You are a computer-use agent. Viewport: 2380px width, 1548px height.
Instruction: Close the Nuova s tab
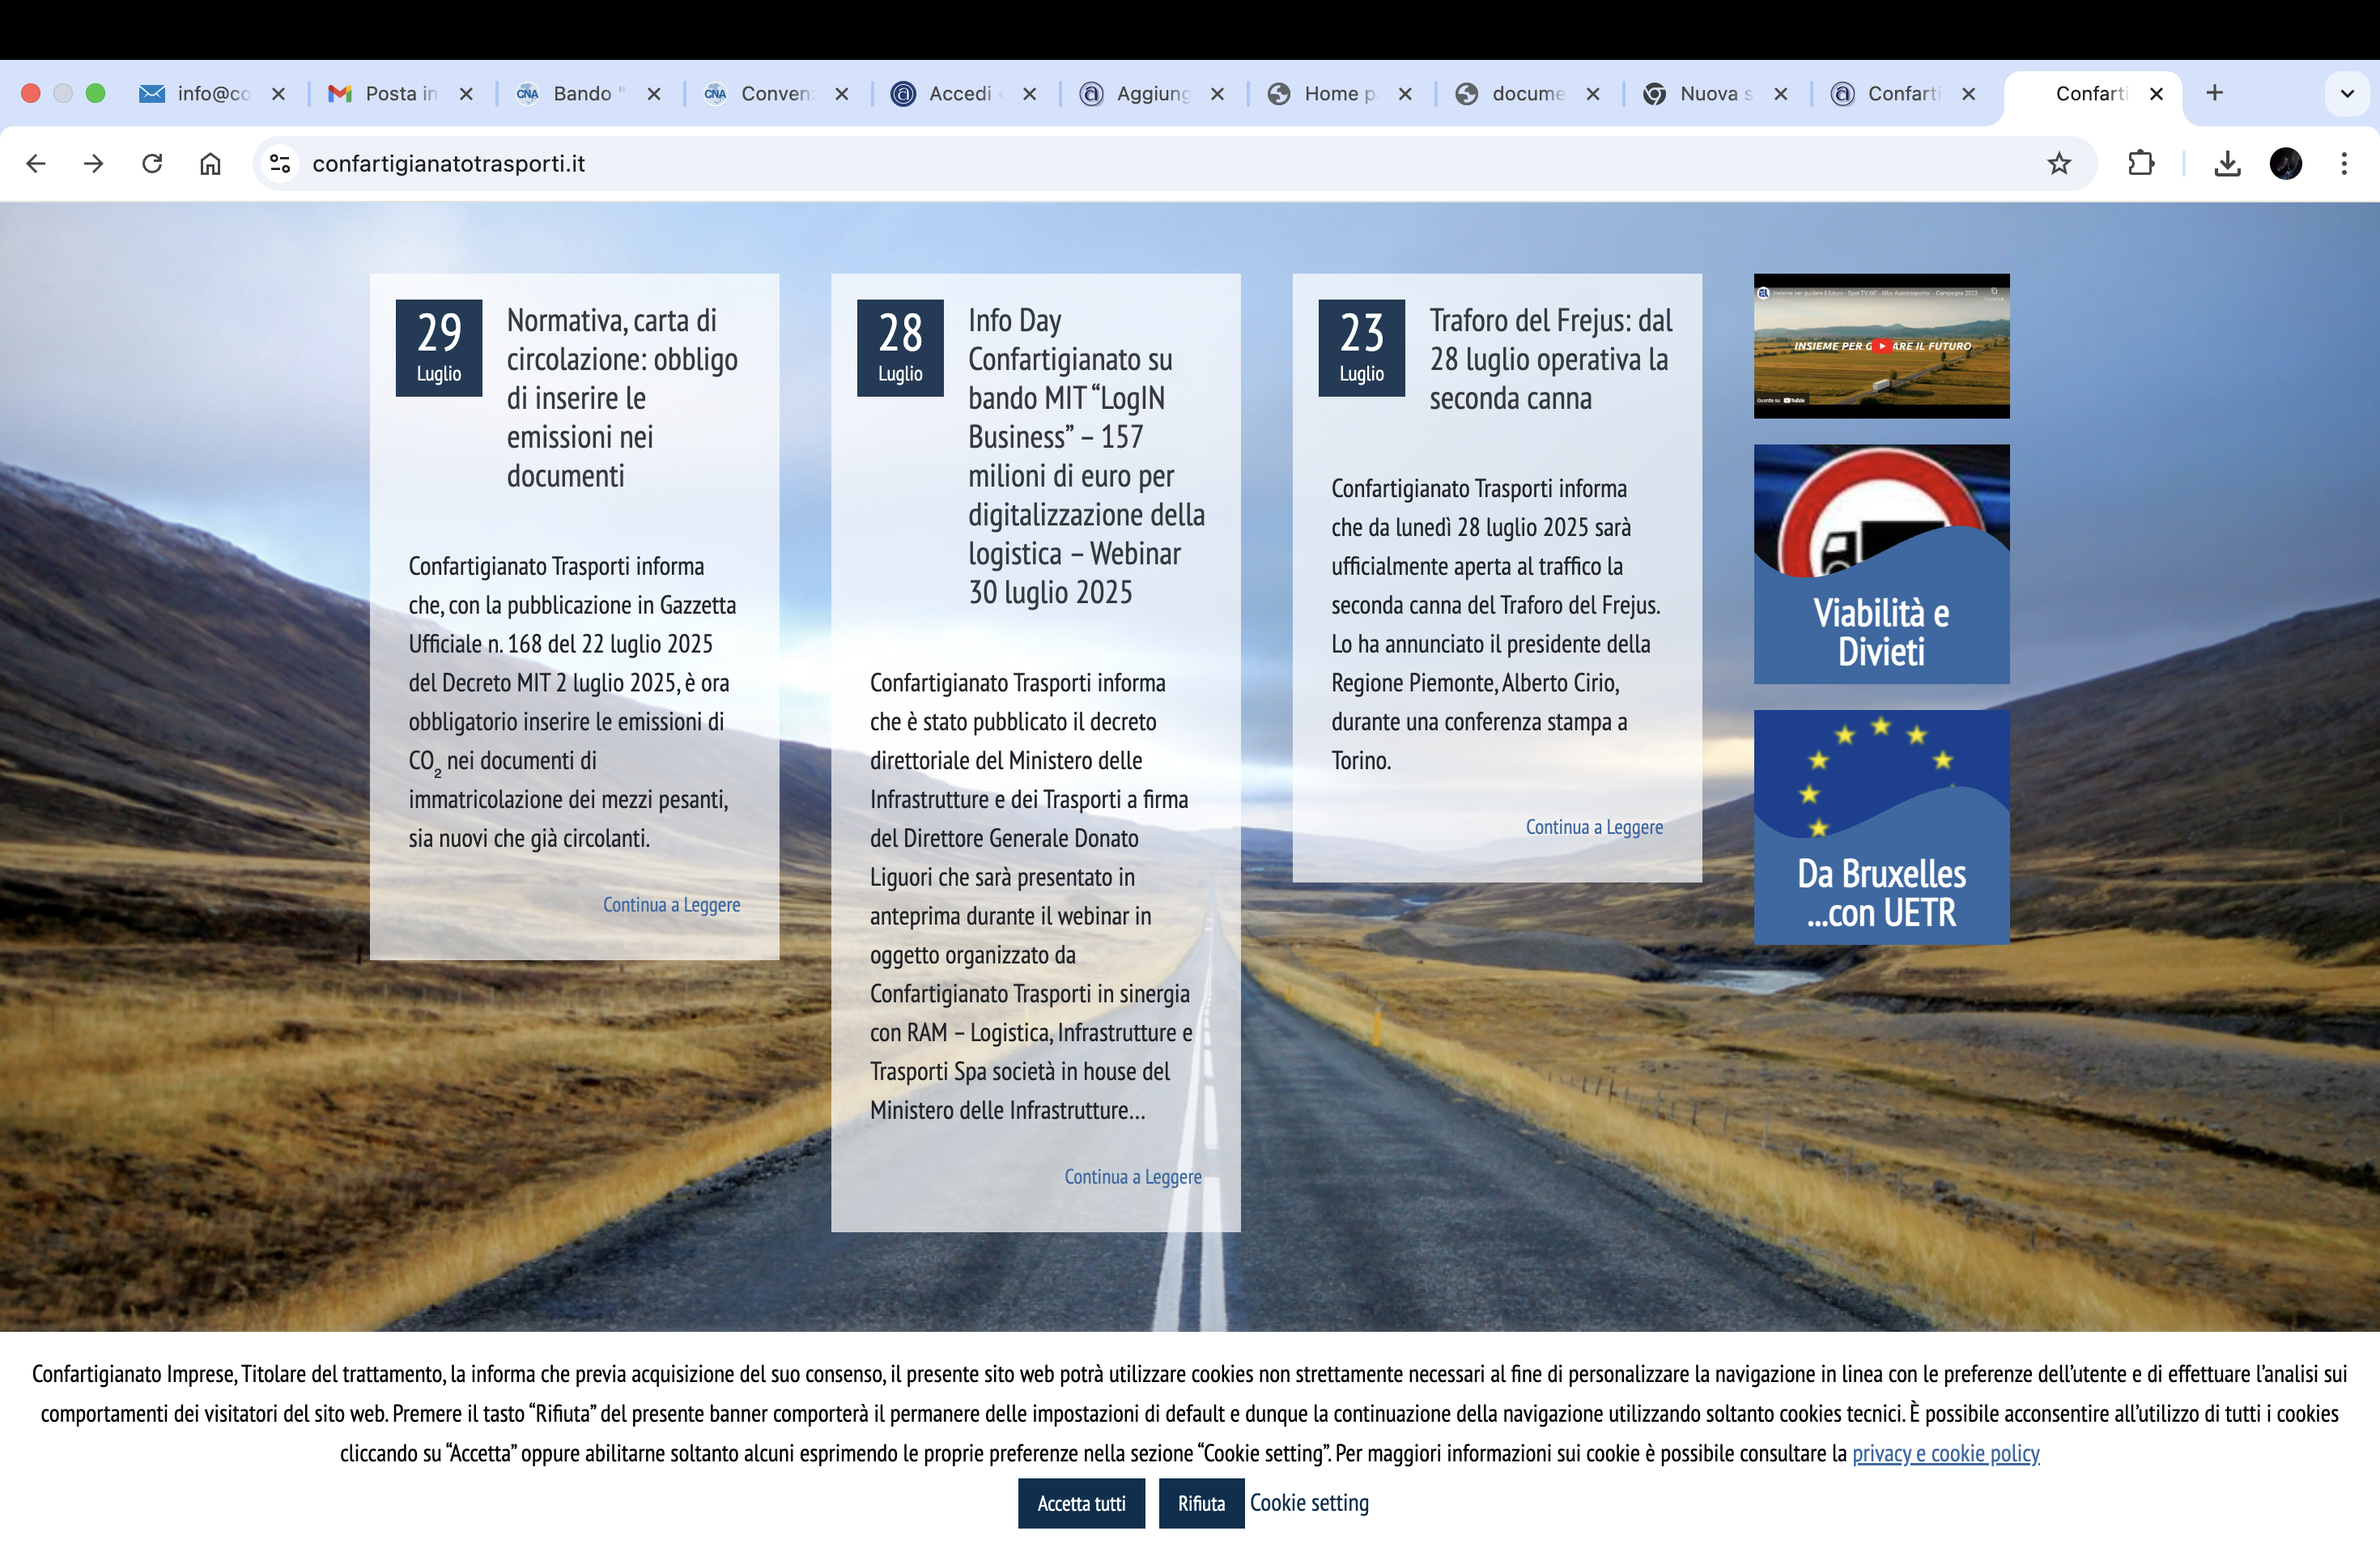[1781, 93]
